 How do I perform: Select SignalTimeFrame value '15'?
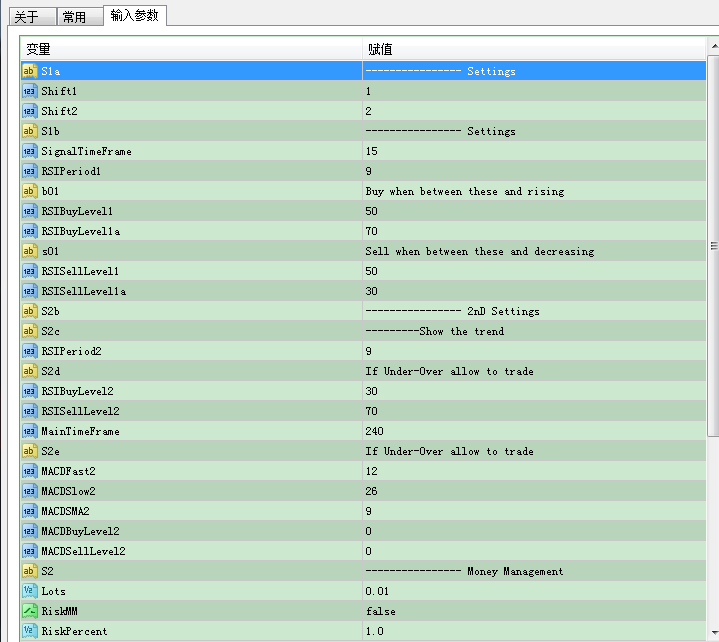click(x=534, y=151)
